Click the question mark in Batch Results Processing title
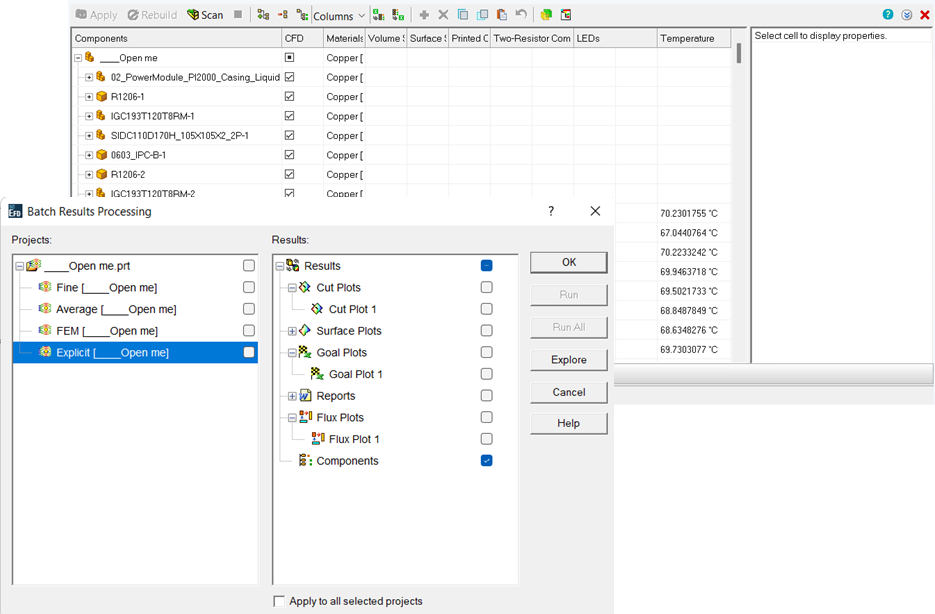 click(x=551, y=211)
